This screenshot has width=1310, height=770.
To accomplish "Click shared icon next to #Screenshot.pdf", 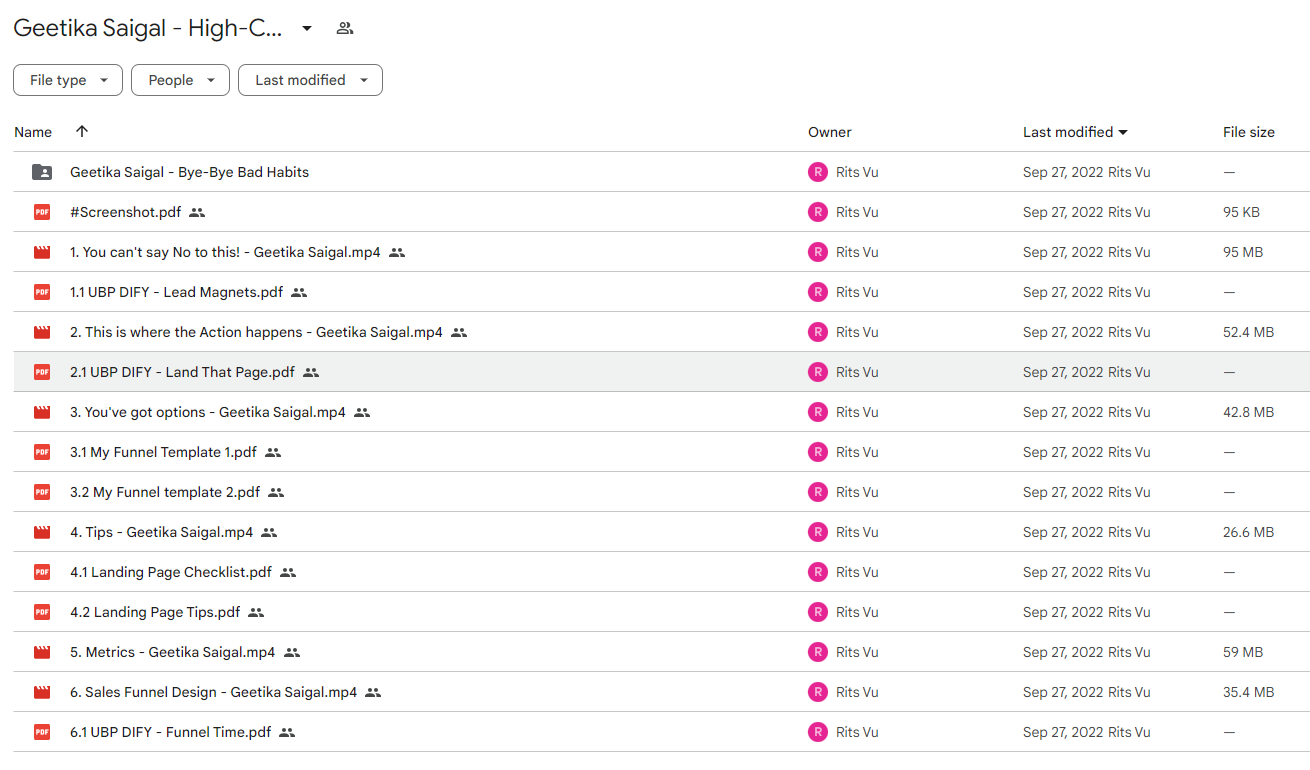I will pyautogui.click(x=197, y=212).
